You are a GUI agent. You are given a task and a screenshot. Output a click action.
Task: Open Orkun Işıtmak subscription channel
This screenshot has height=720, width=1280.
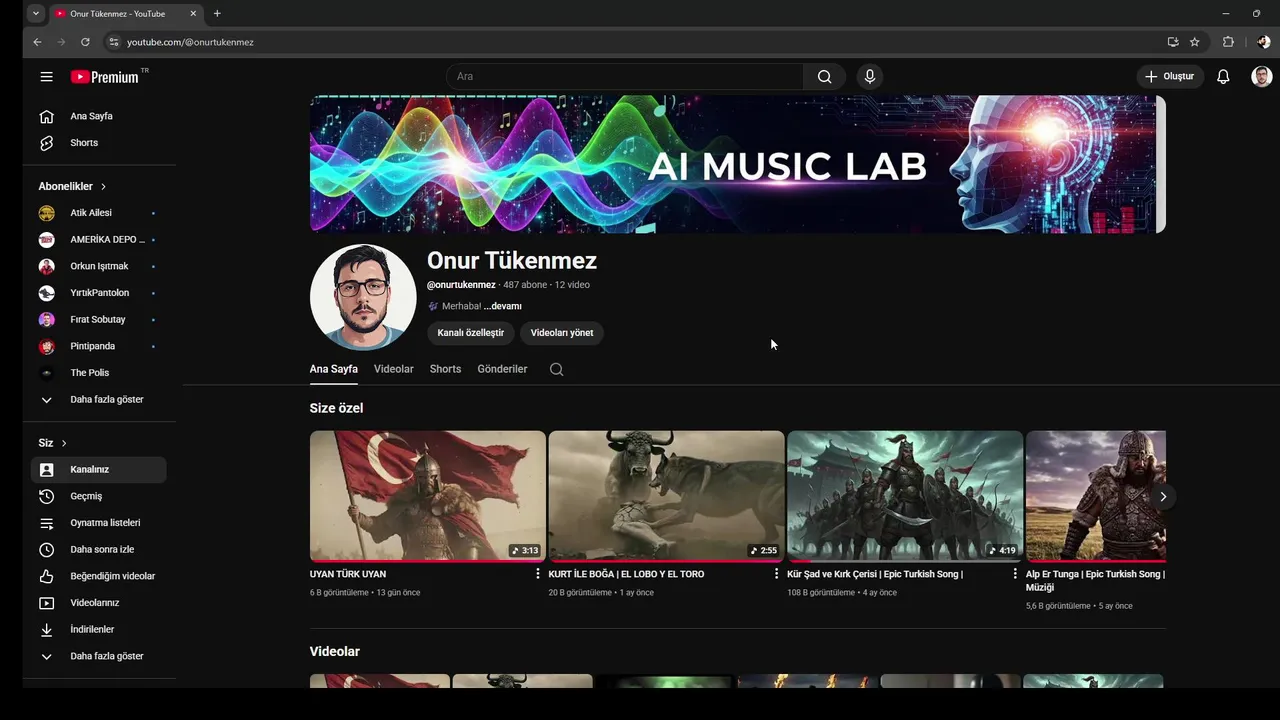98,267
